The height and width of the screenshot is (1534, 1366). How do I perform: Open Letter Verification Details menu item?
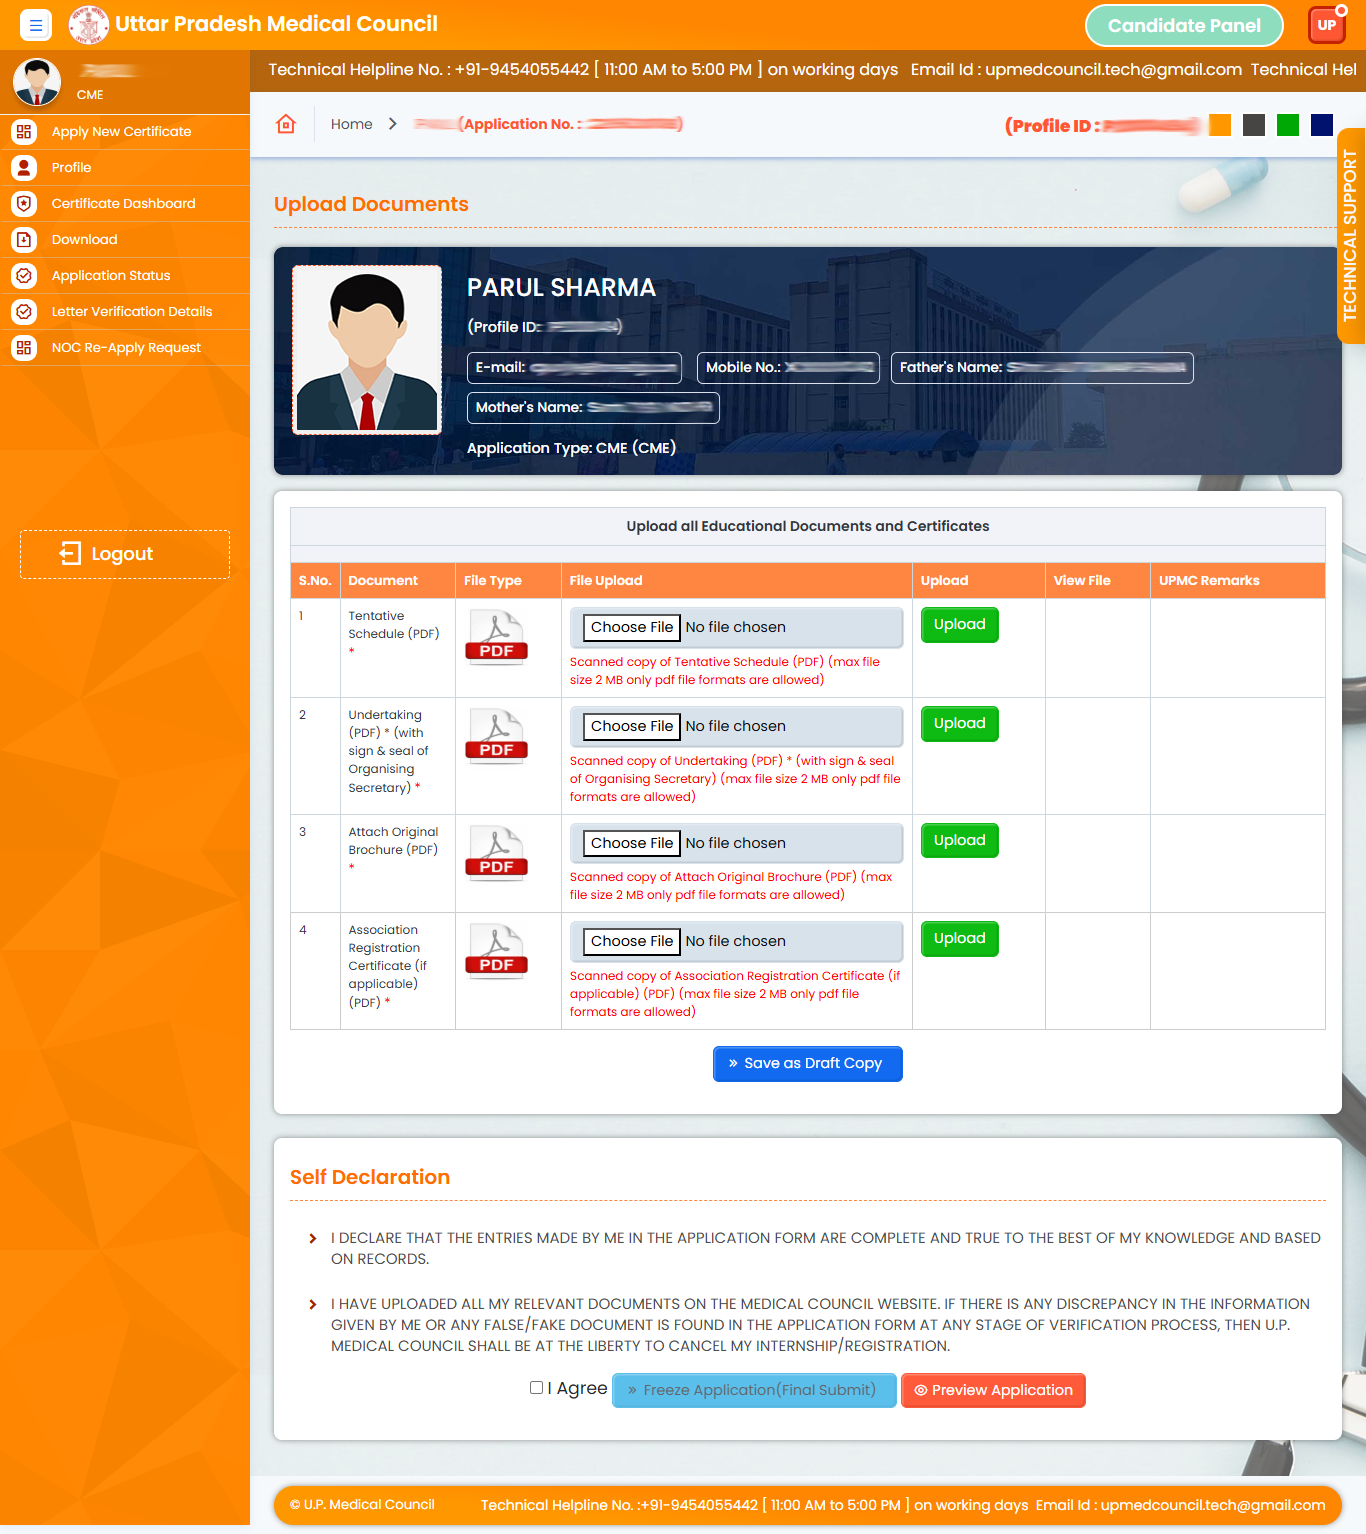pos(132,312)
